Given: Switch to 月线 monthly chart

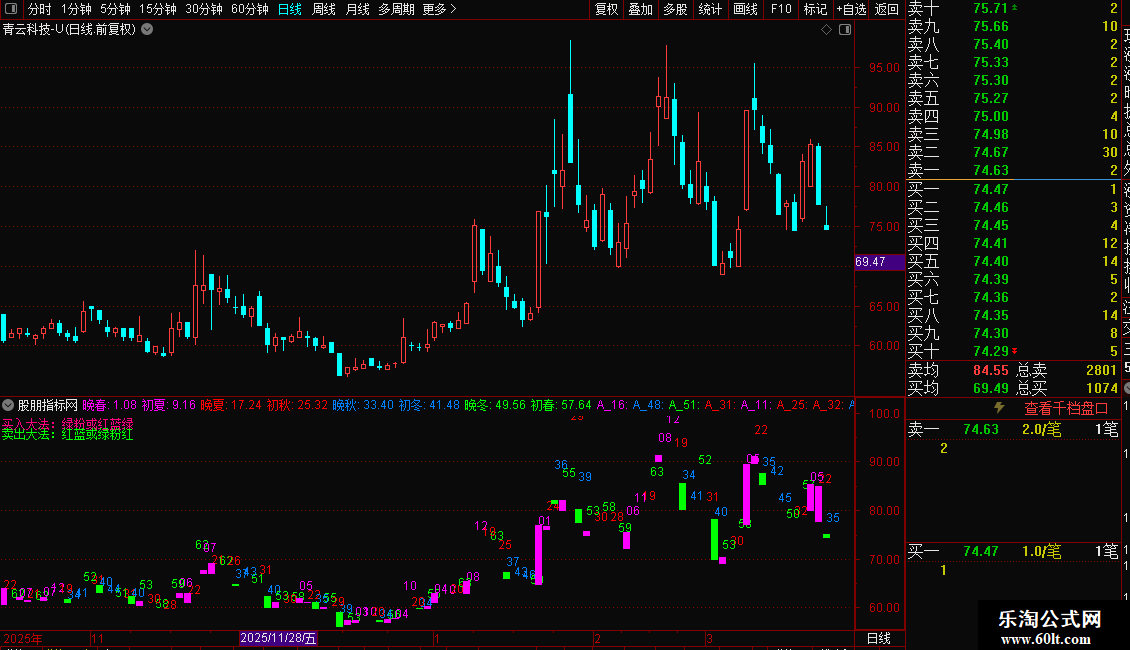Looking at the screenshot, I should click(x=357, y=9).
